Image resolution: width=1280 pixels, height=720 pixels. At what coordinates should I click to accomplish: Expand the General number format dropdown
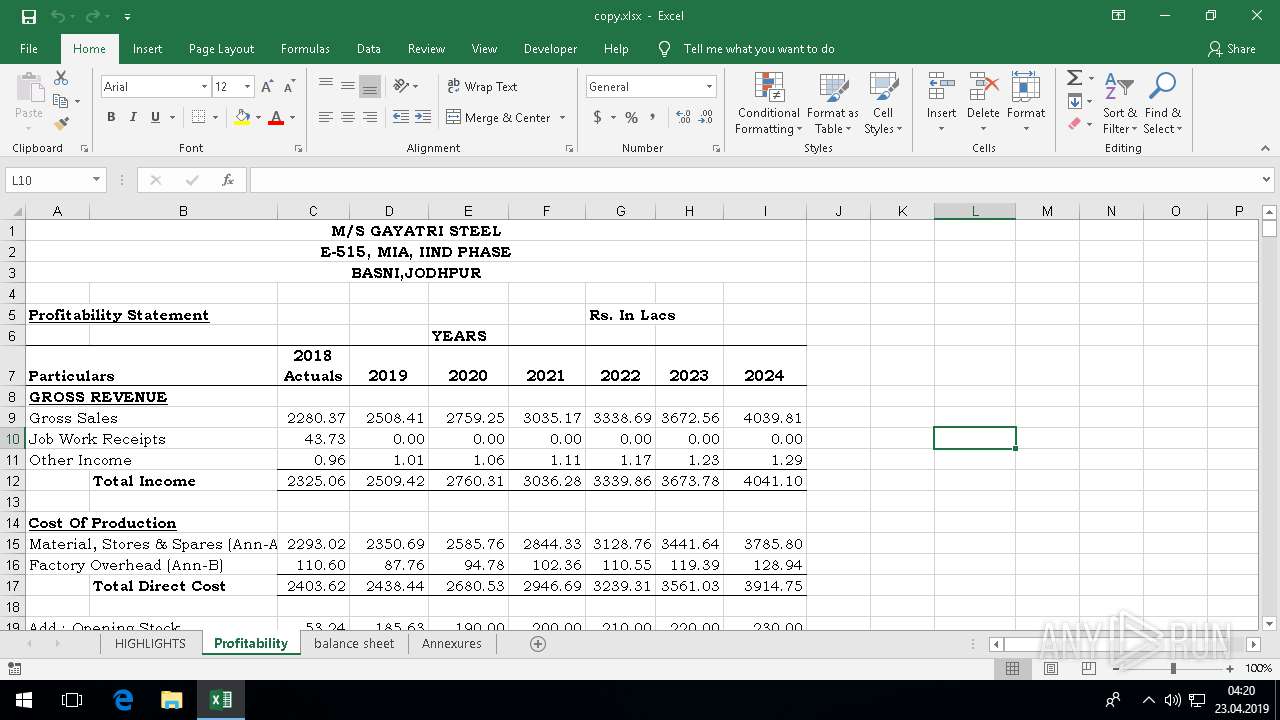click(709, 87)
